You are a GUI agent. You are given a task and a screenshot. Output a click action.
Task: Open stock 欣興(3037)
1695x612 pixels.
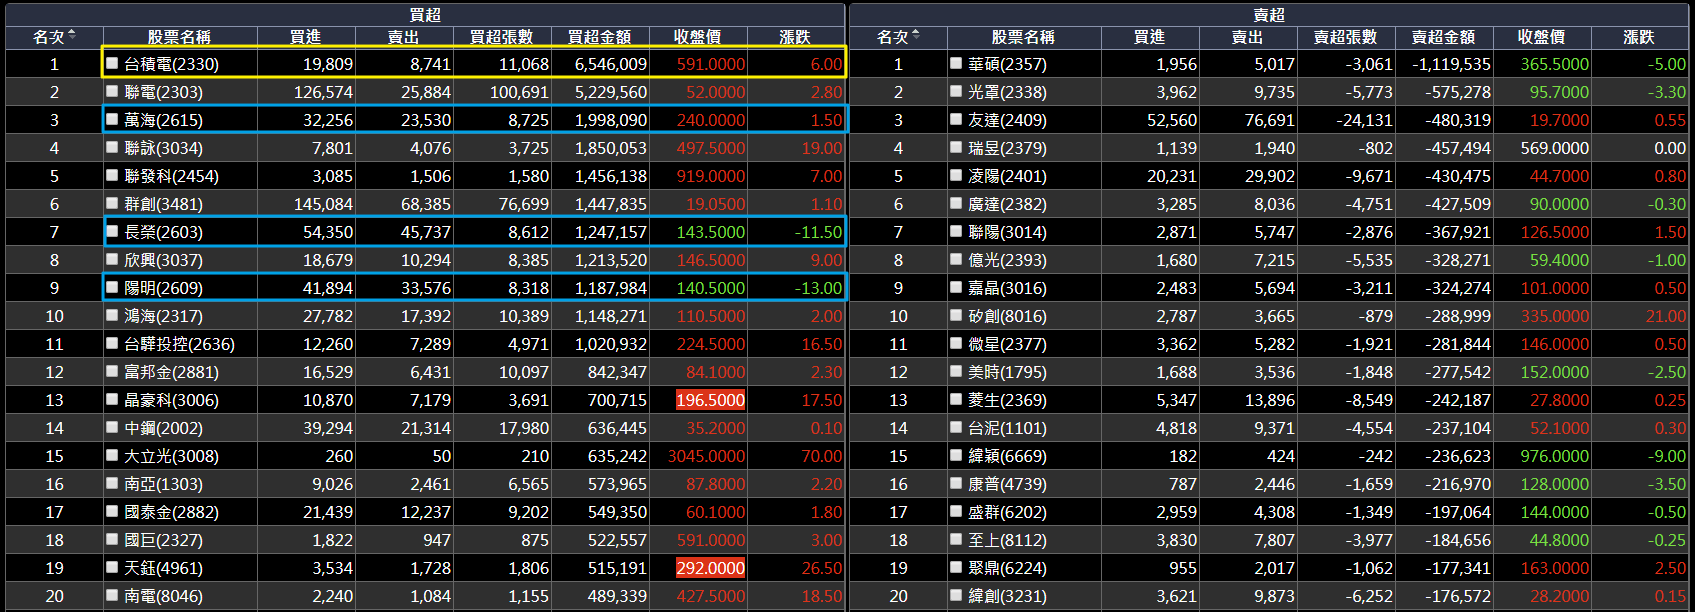coord(163,260)
